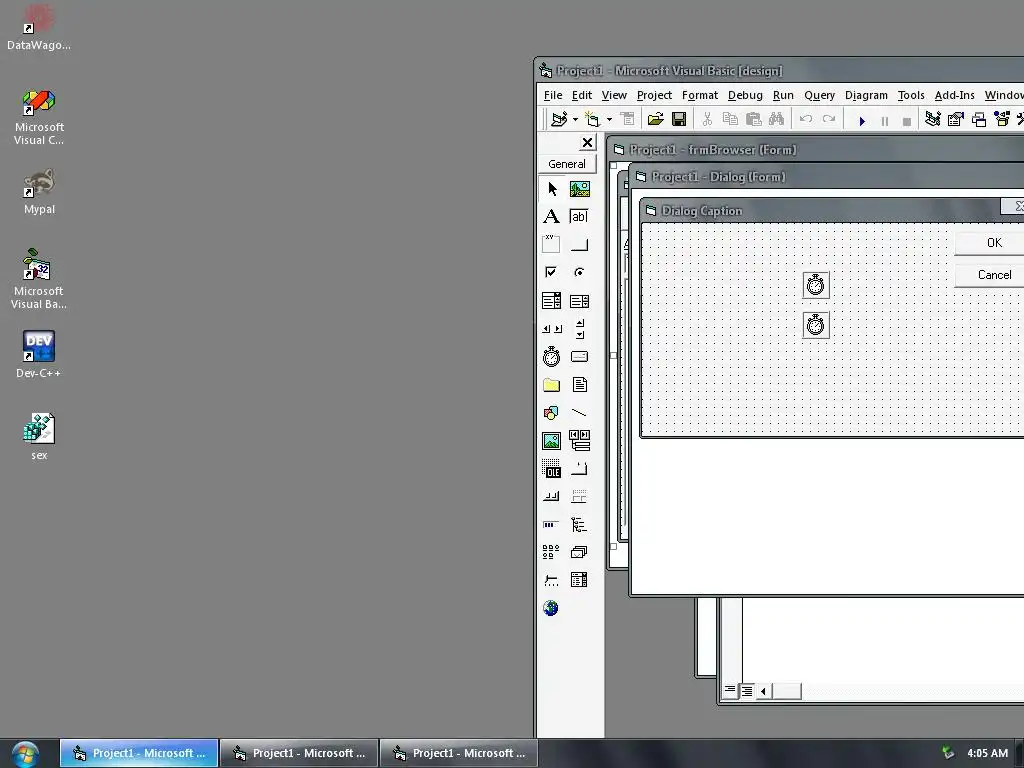The height and width of the screenshot is (768, 1024).
Task: Select the ProgressBar control tool
Action: (552, 524)
